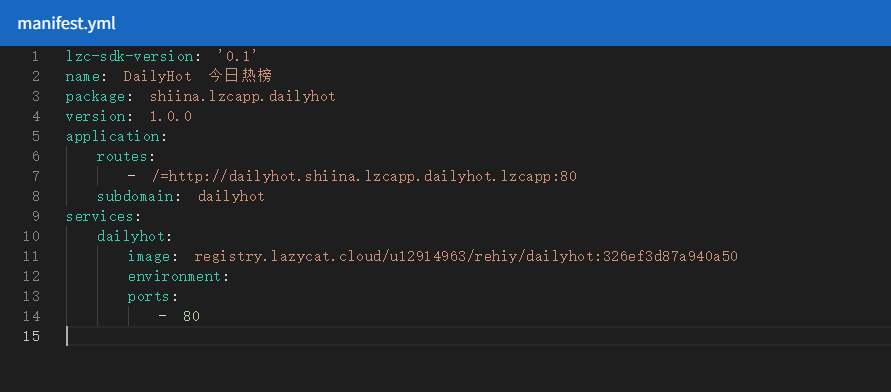
Task: Click line number 15 in the gutter
Action: point(32,336)
